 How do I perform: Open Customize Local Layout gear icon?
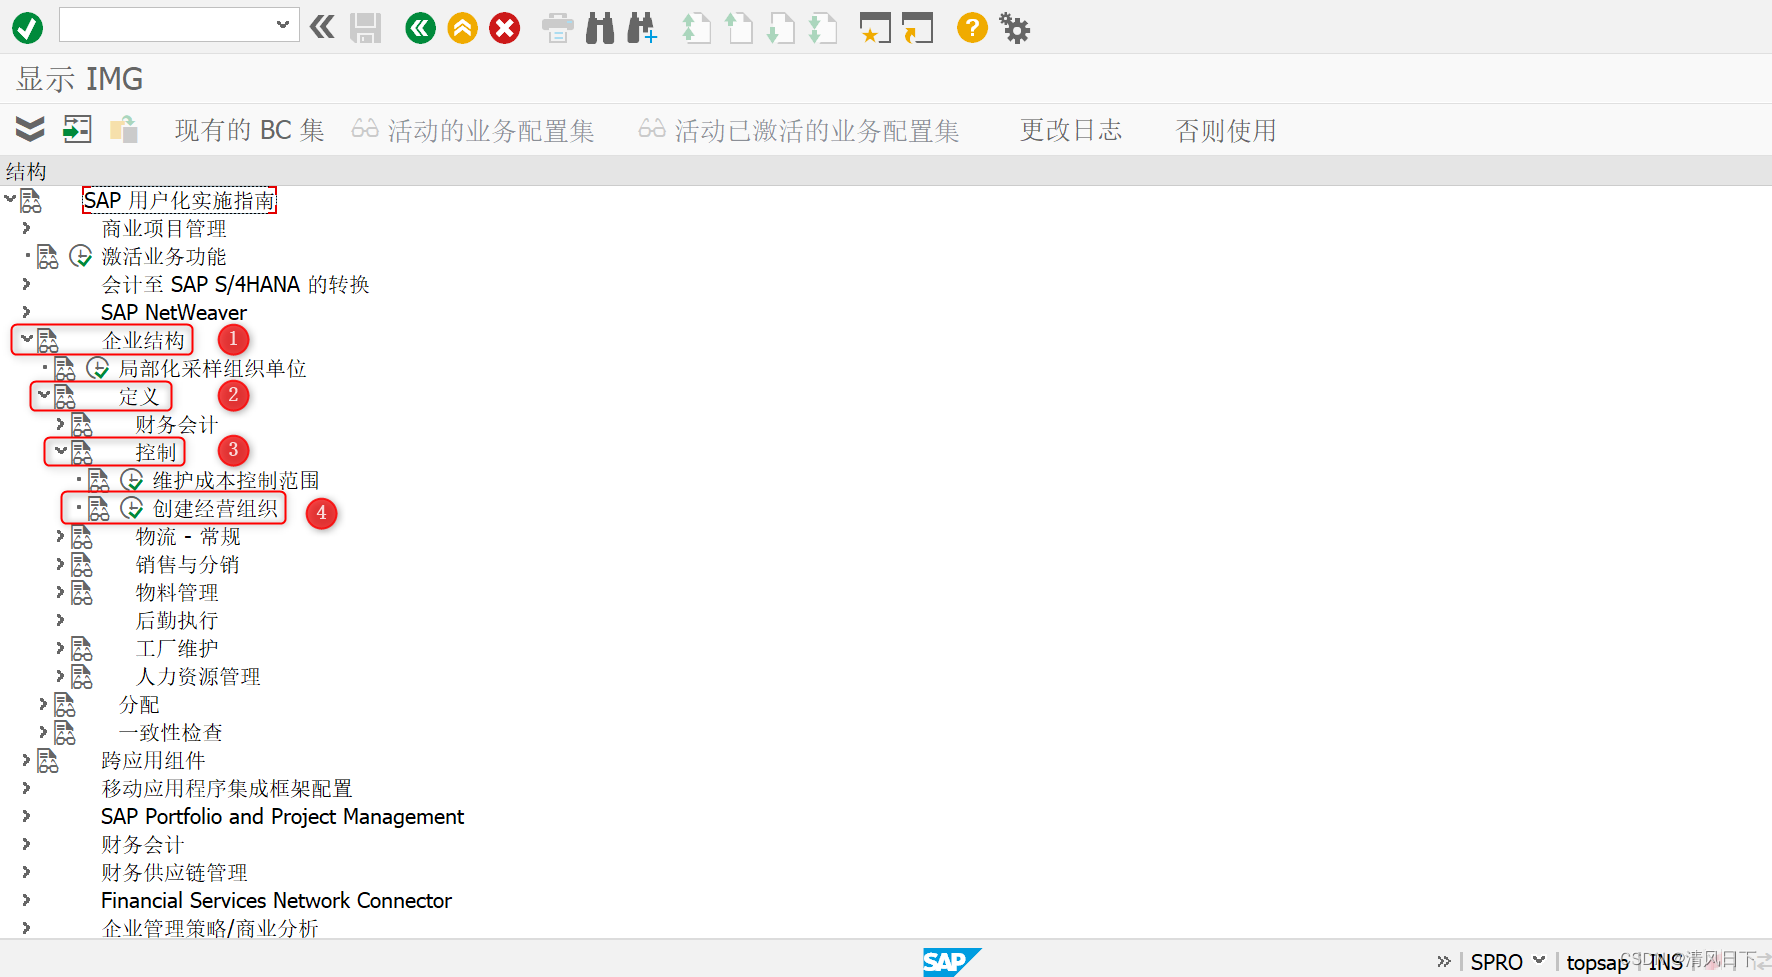(1015, 28)
